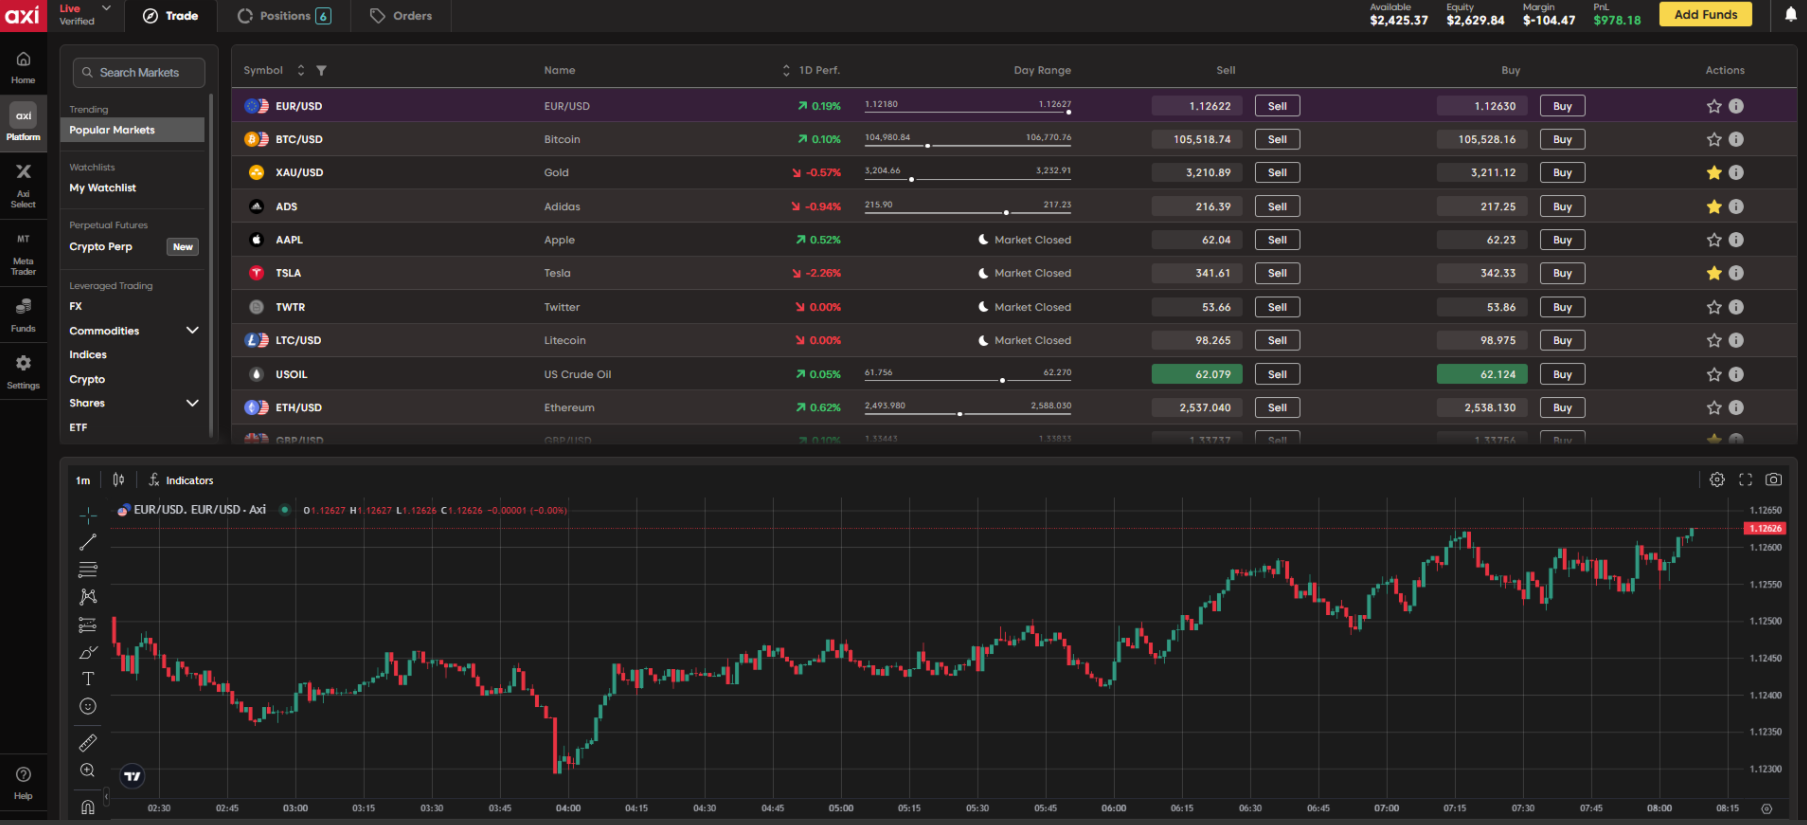
Task: Select the trend line drawing tool
Action: coord(88,542)
